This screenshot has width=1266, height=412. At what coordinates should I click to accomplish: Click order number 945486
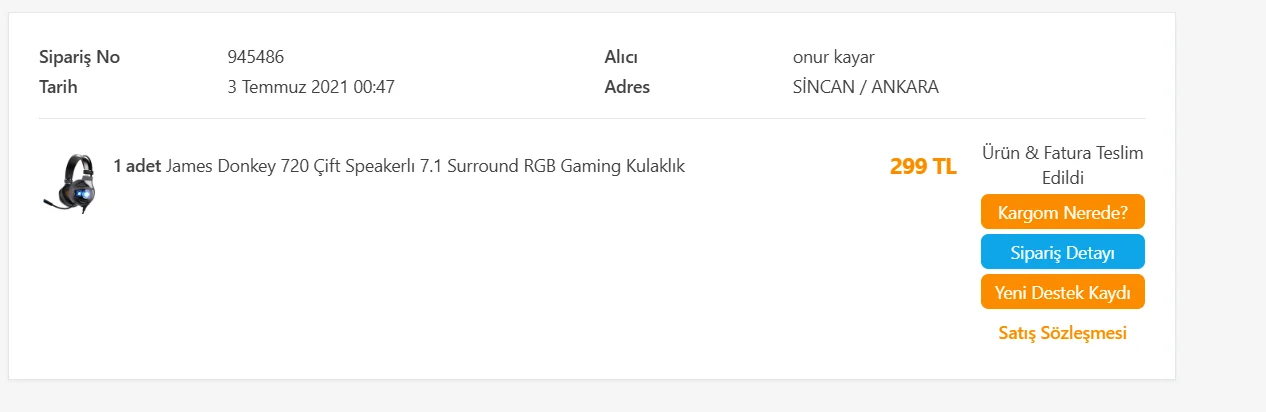pyautogui.click(x=256, y=57)
